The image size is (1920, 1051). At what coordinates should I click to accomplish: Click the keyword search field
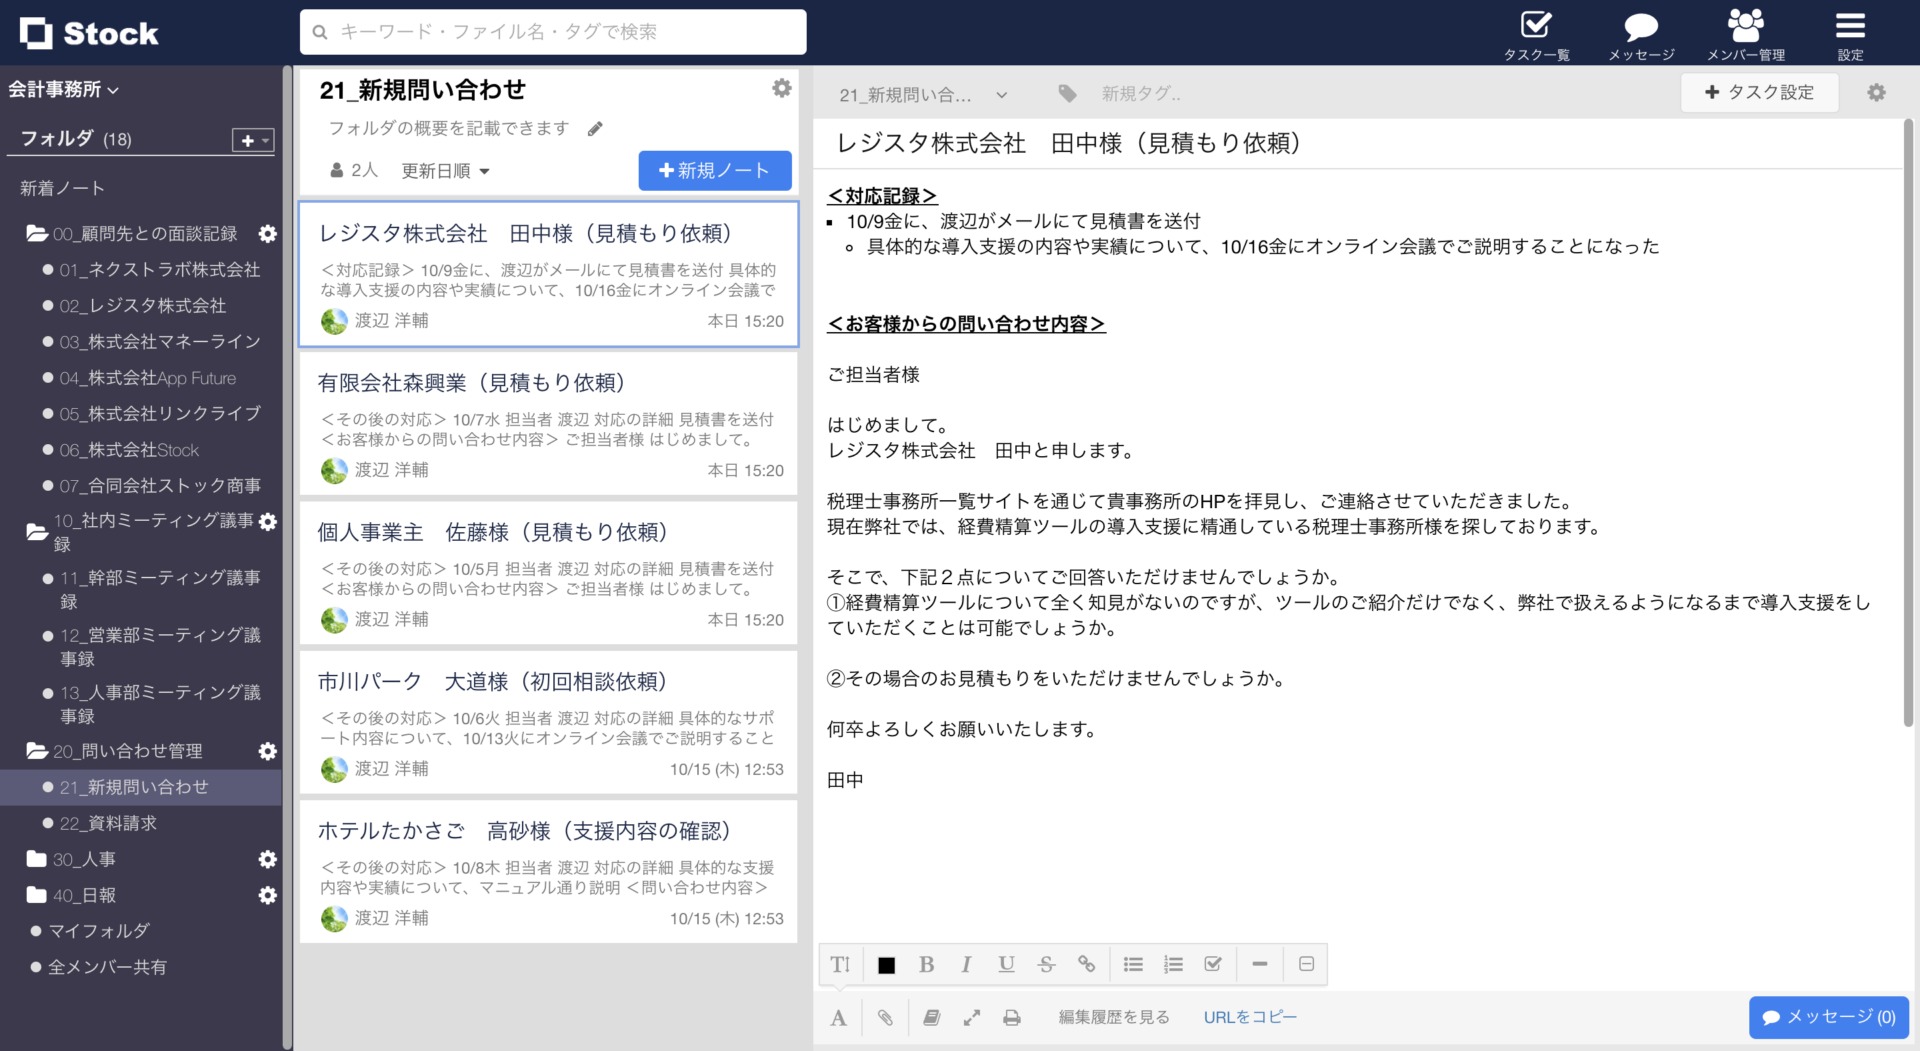(553, 32)
